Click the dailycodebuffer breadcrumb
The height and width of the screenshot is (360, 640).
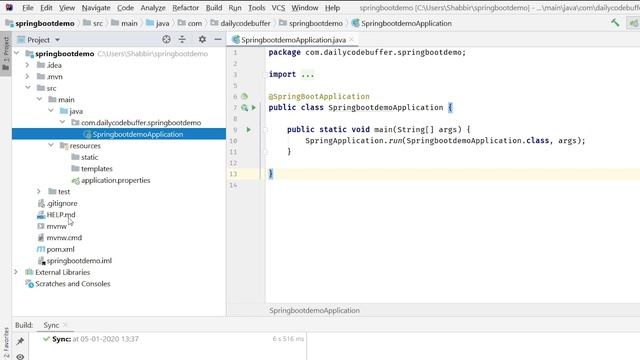[x=240, y=23]
